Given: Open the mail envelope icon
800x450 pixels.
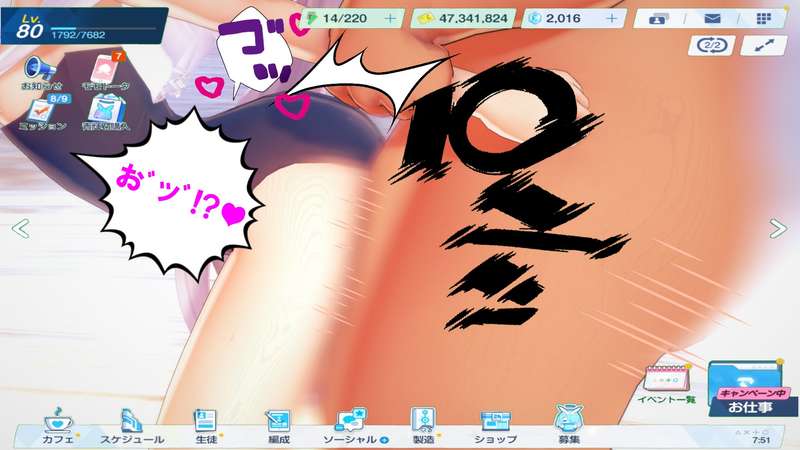Looking at the screenshot, I should point(713,18).
